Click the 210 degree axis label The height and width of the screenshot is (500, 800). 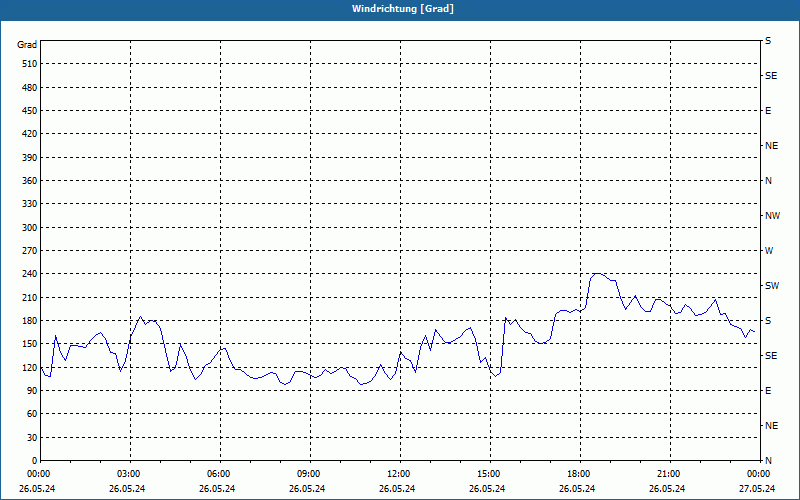(30, 297)
